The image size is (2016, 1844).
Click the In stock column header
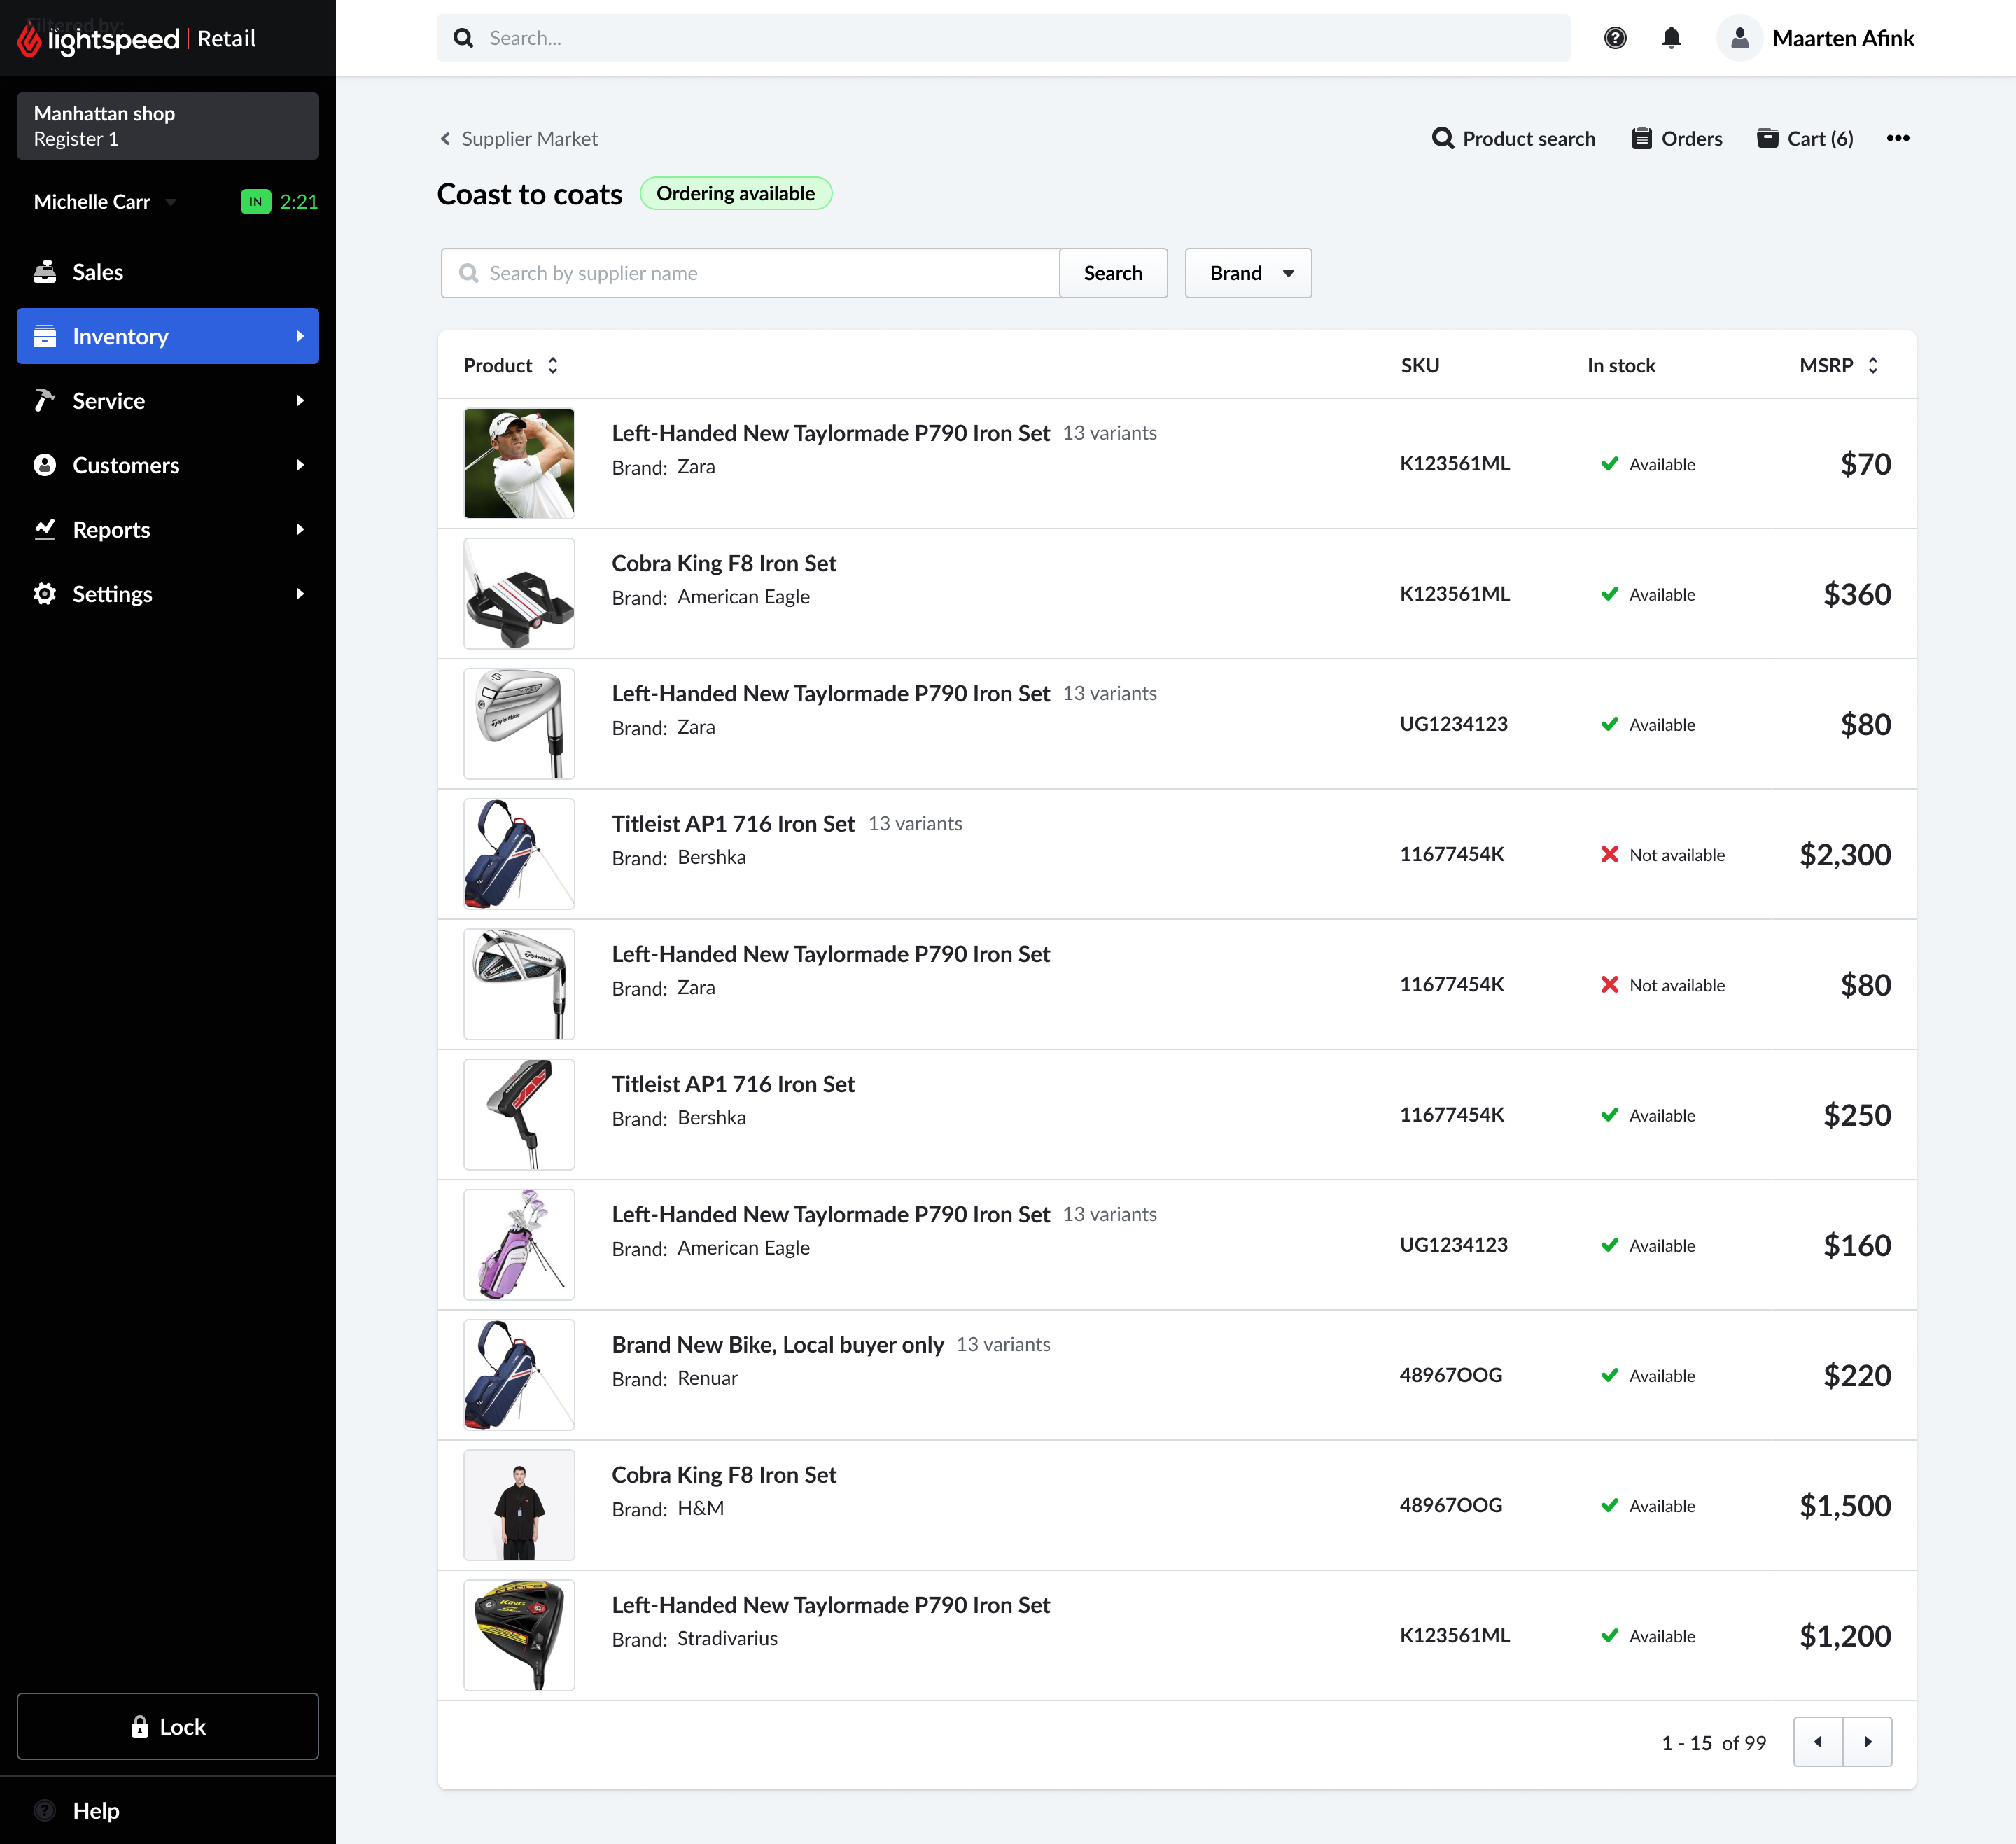point(1621,365)
